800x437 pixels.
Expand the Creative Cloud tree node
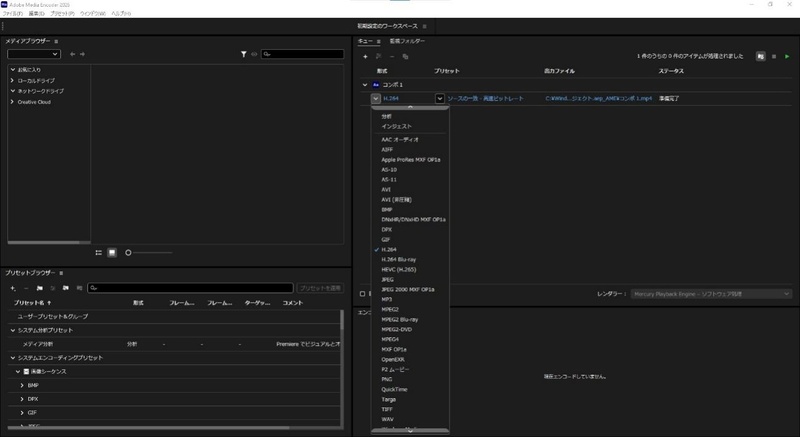click(x=13, y=102)
